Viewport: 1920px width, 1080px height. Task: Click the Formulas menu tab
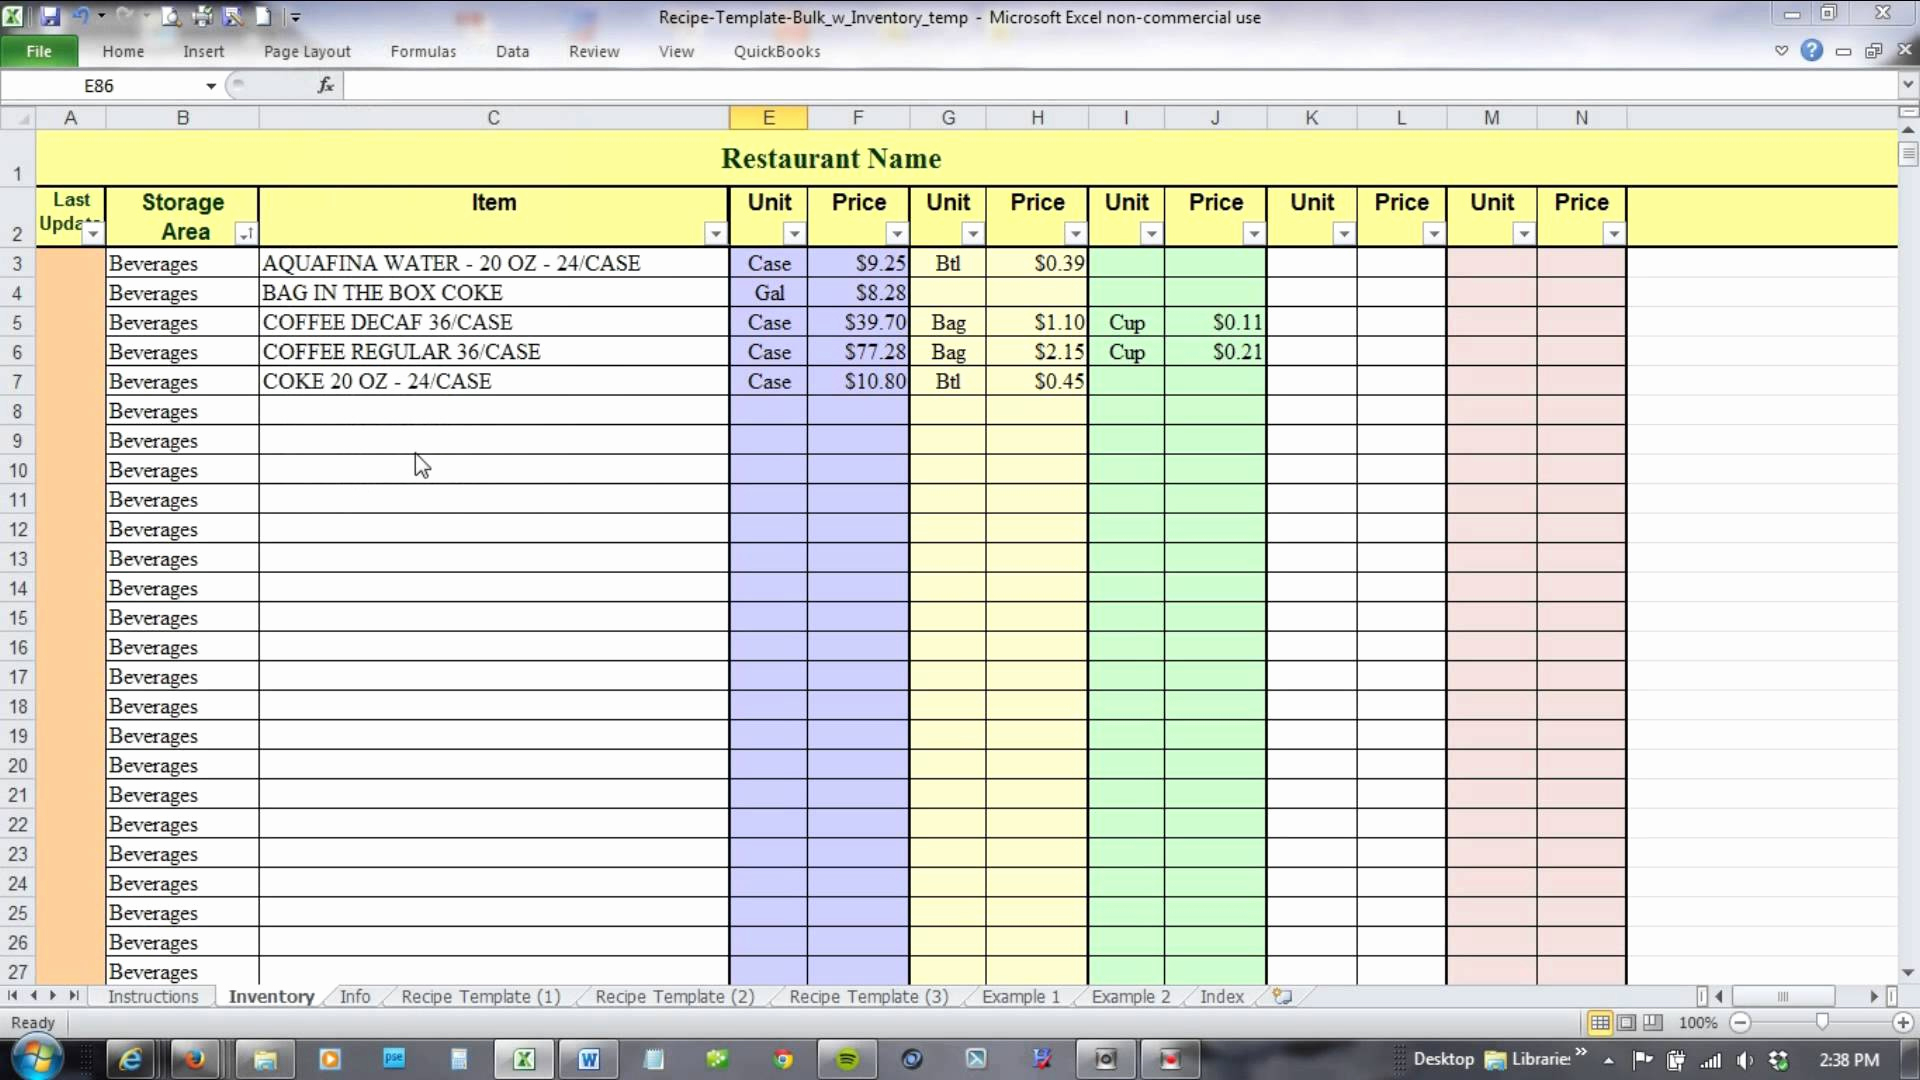423,50
